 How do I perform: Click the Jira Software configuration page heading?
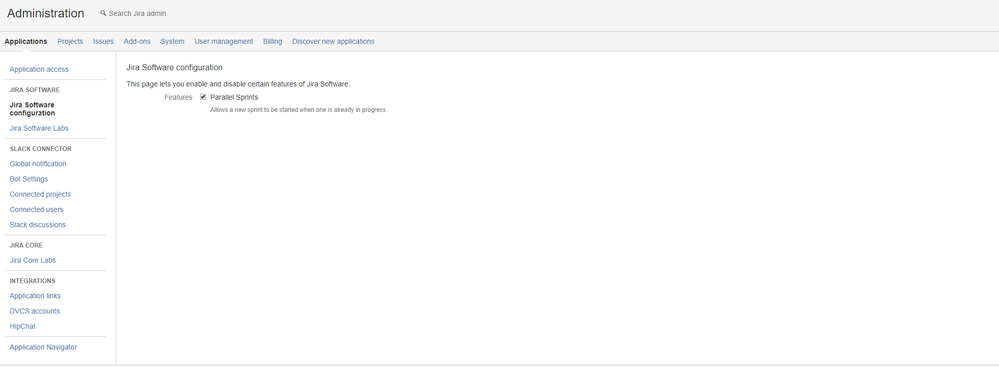coord(175,68)
